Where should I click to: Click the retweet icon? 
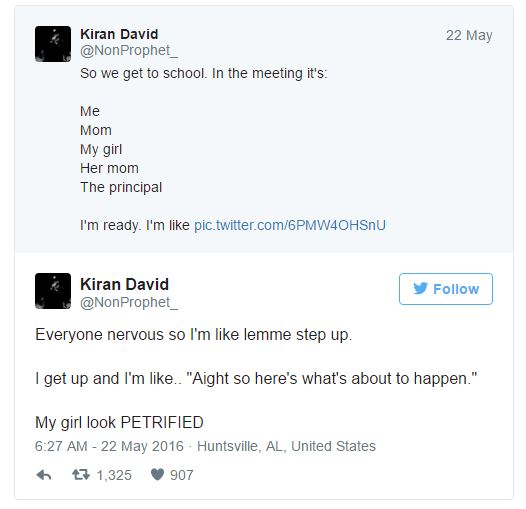(81, 474)
